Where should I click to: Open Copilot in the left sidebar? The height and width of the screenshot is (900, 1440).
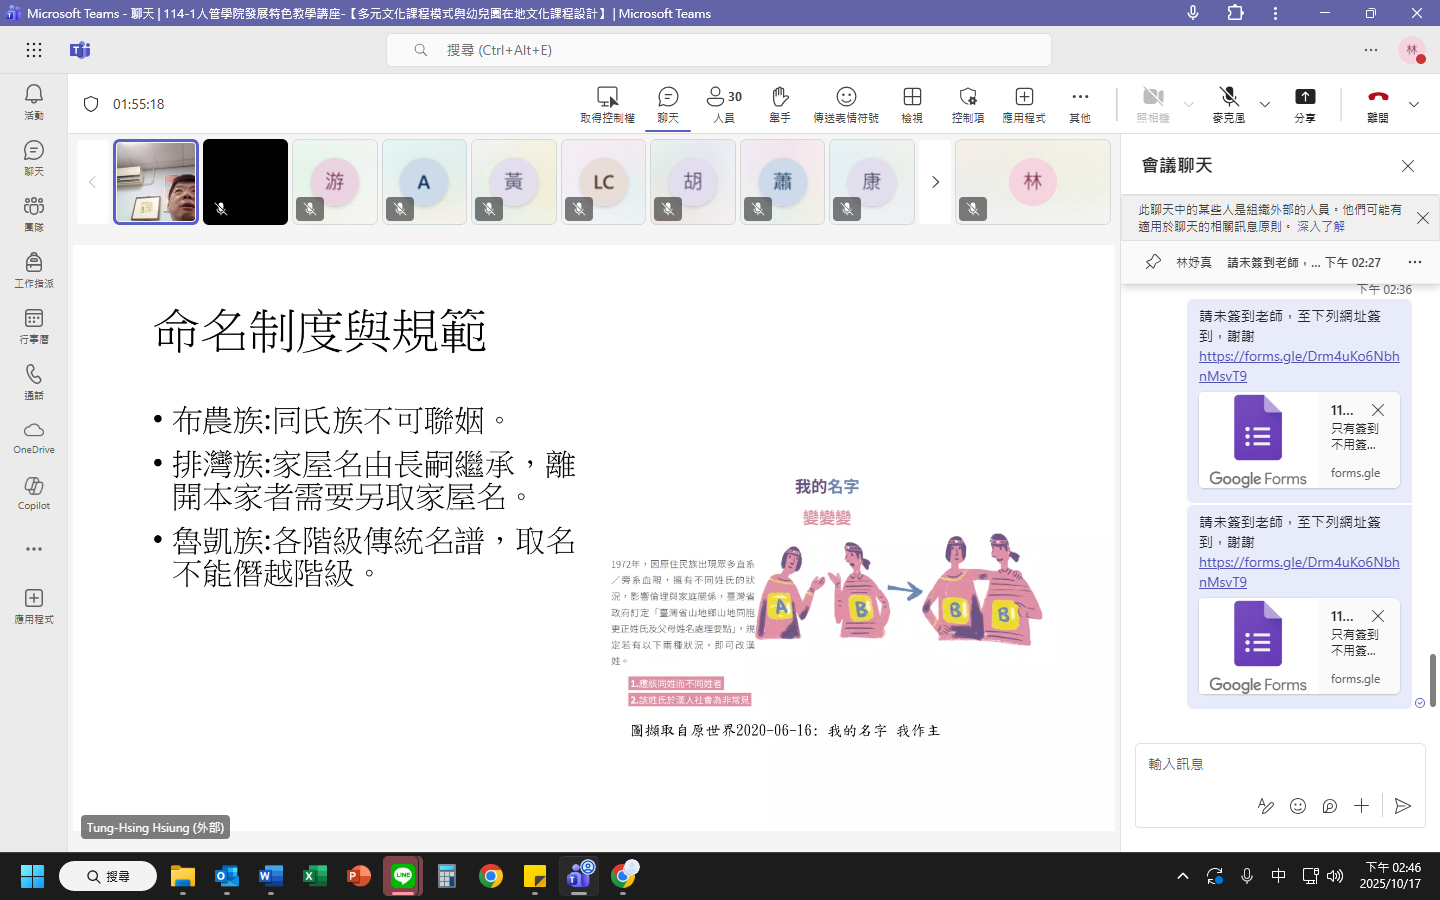tap(34, 492)
